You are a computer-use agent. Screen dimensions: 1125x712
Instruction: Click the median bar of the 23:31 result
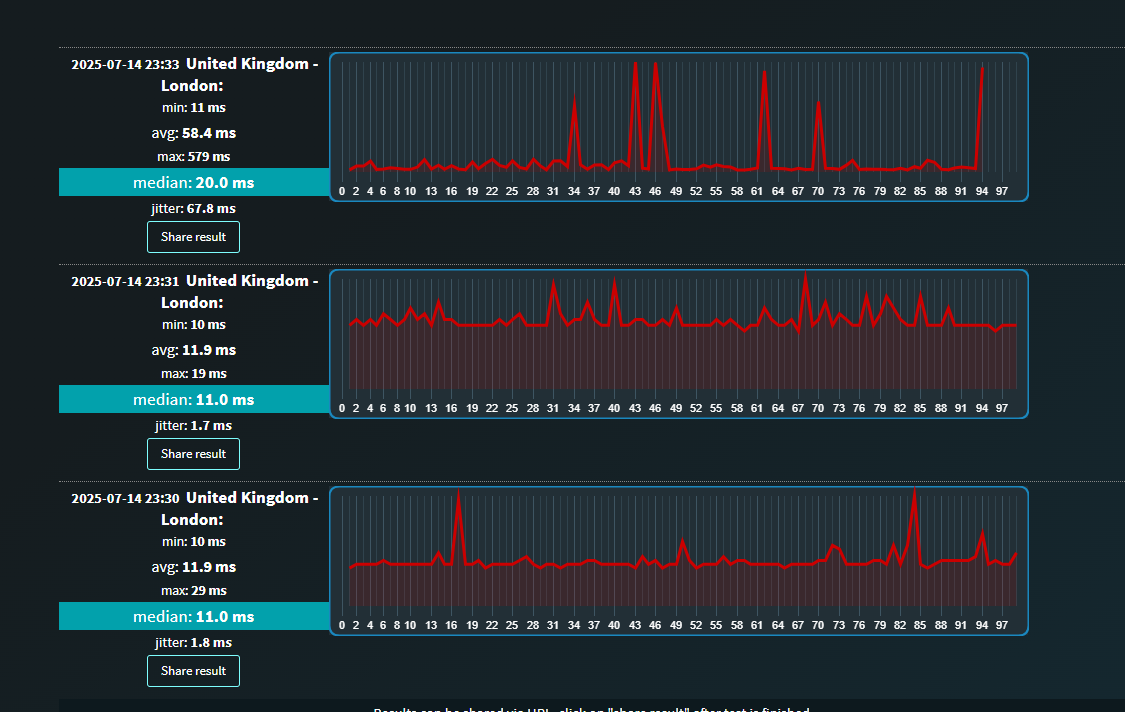point(195,399)
